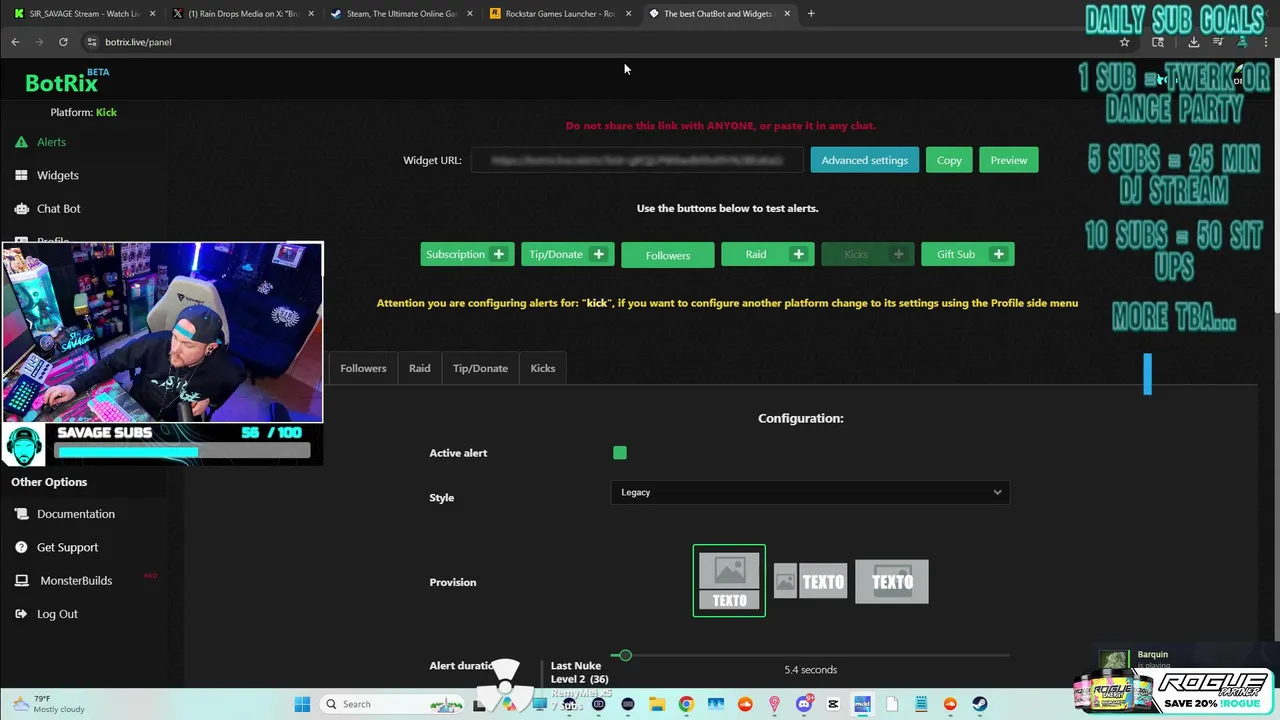Screen dimensions: 1280x720
Task: Test a Followers alert
Action: (668, 255)
